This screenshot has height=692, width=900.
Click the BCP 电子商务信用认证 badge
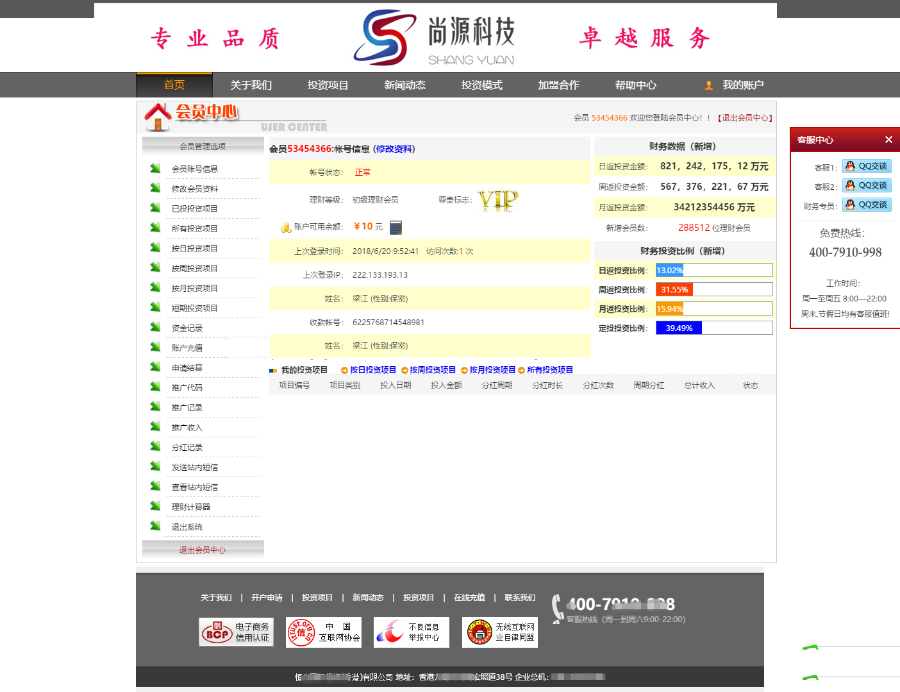[x=235, y=632]
